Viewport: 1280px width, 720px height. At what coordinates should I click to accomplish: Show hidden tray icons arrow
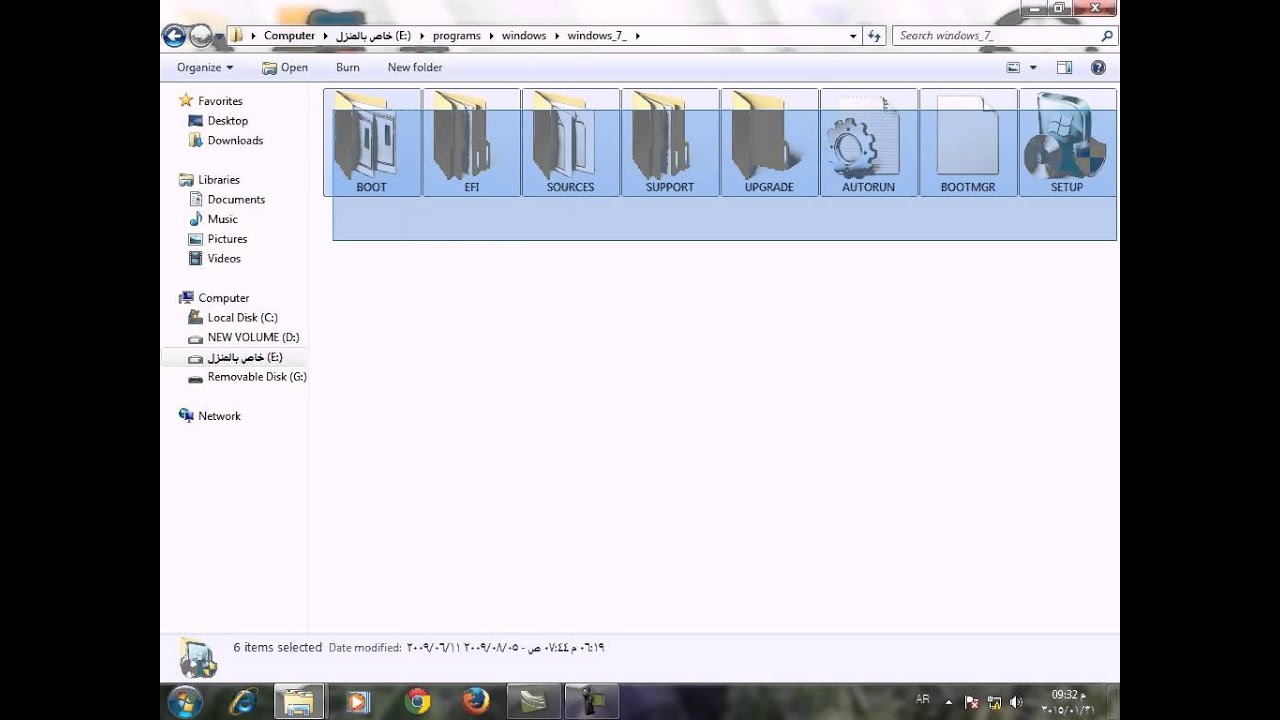pos(949,702)
